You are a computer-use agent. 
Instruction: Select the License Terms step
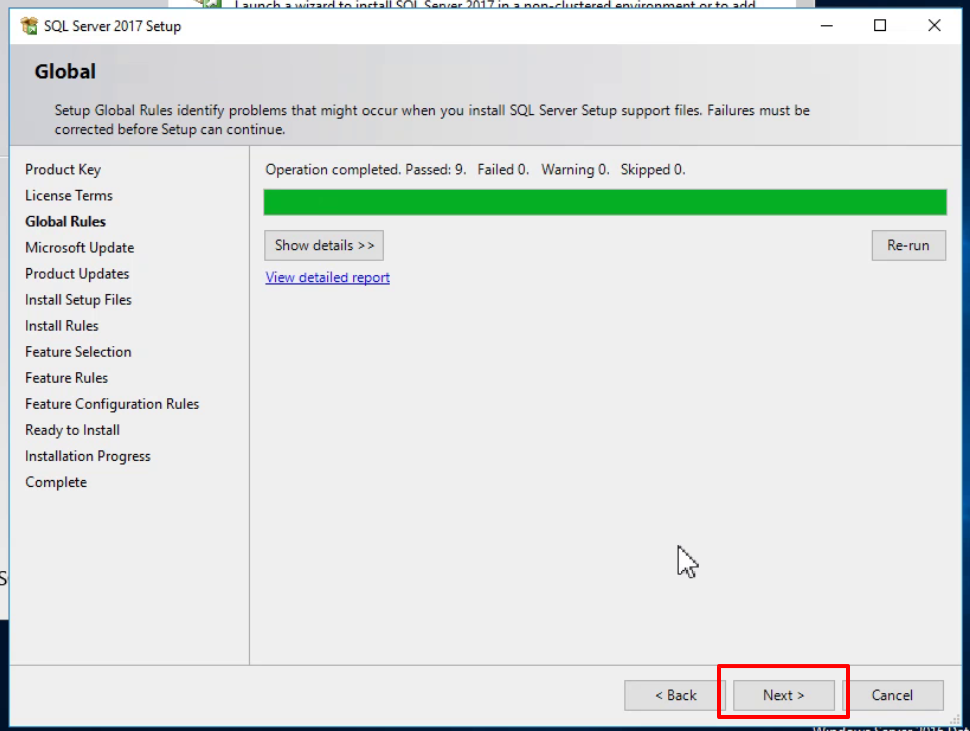(69, 195)
